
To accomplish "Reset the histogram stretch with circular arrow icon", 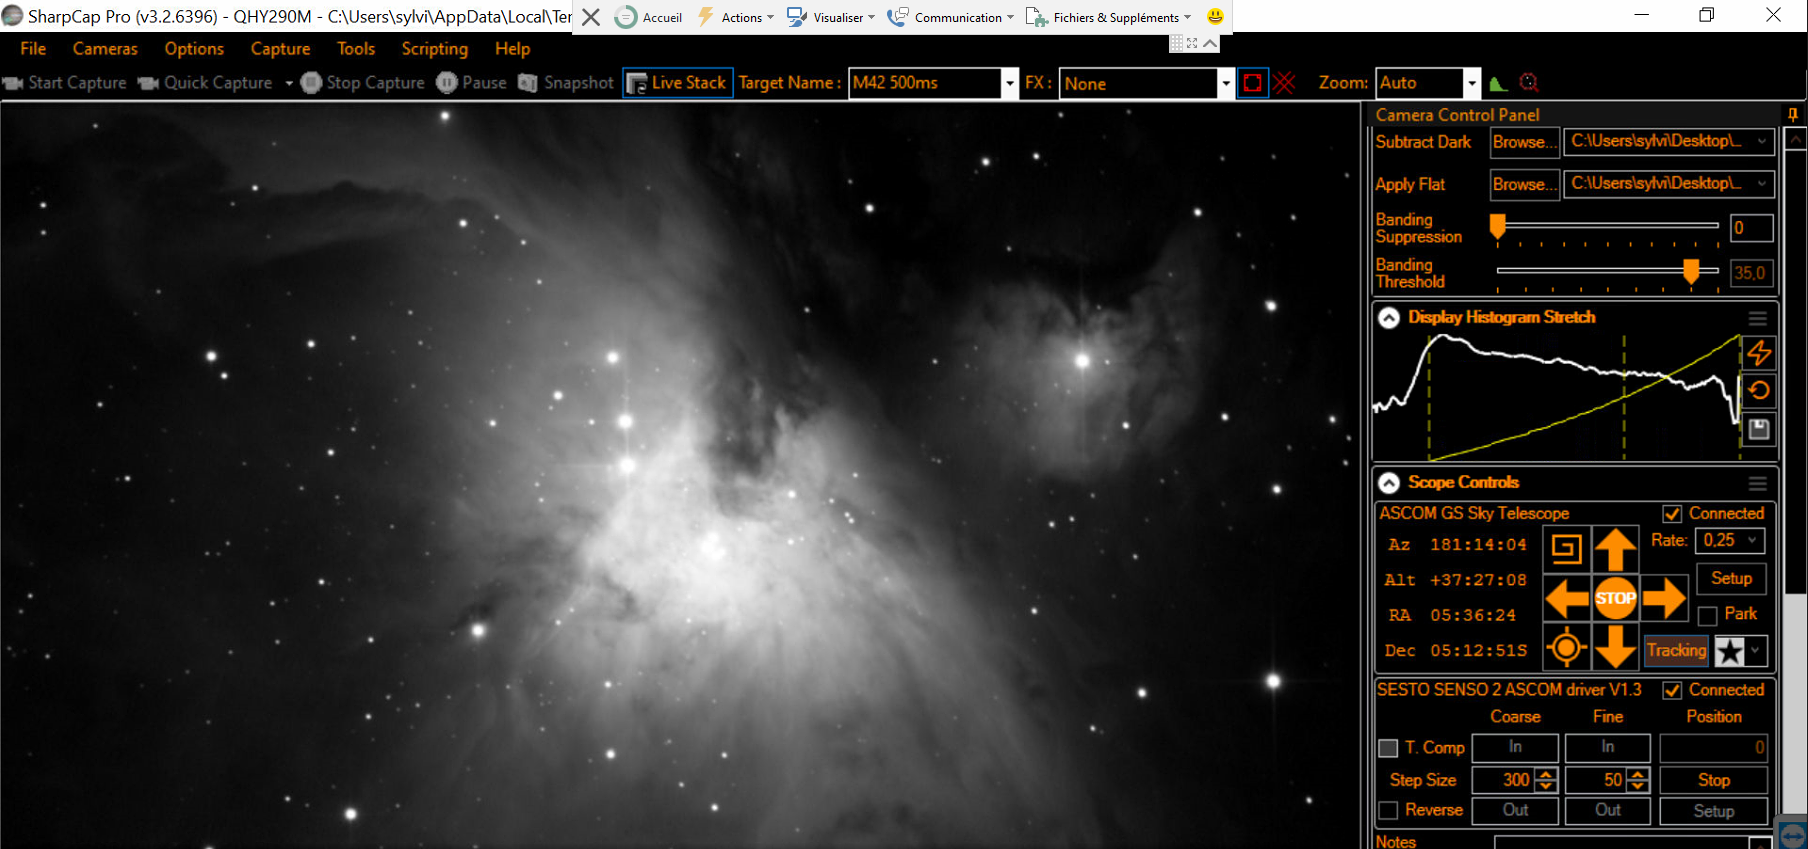I will [1759, 391].
